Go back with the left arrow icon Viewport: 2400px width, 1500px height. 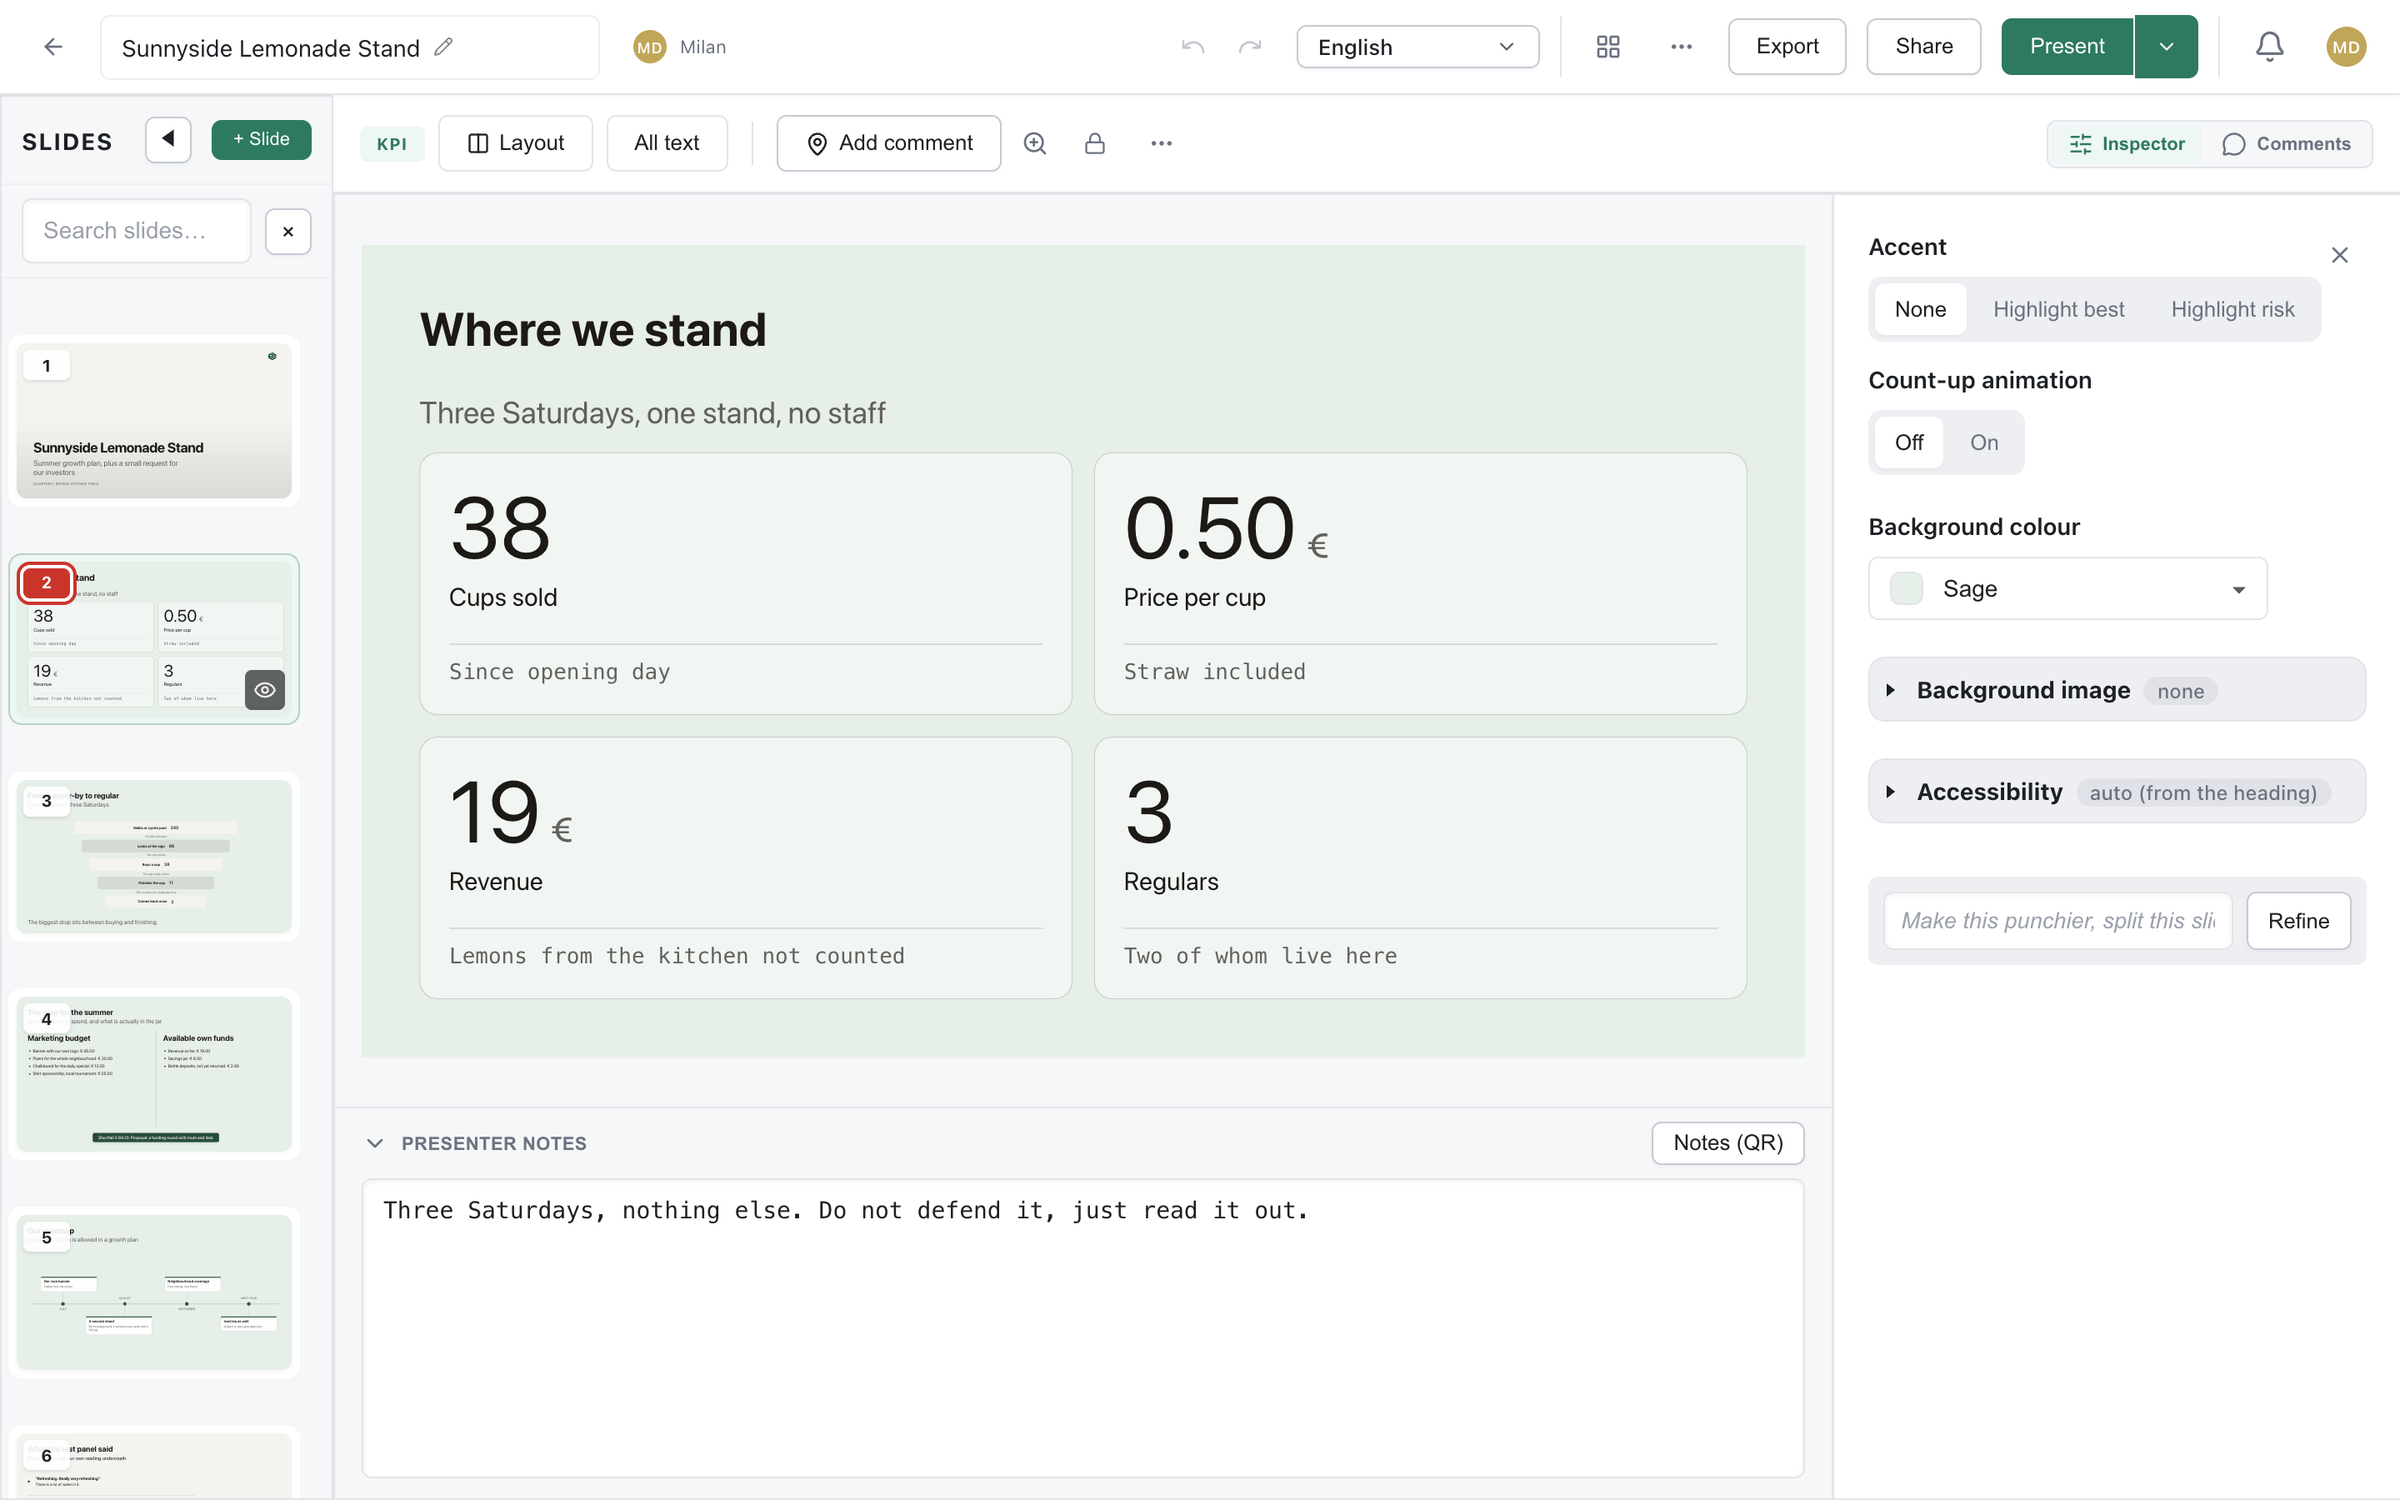pyautogui.click(x=53, y=47)
